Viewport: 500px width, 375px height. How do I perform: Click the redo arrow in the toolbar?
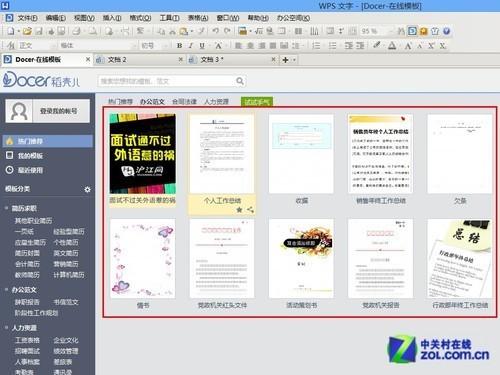tap(227, 31)
